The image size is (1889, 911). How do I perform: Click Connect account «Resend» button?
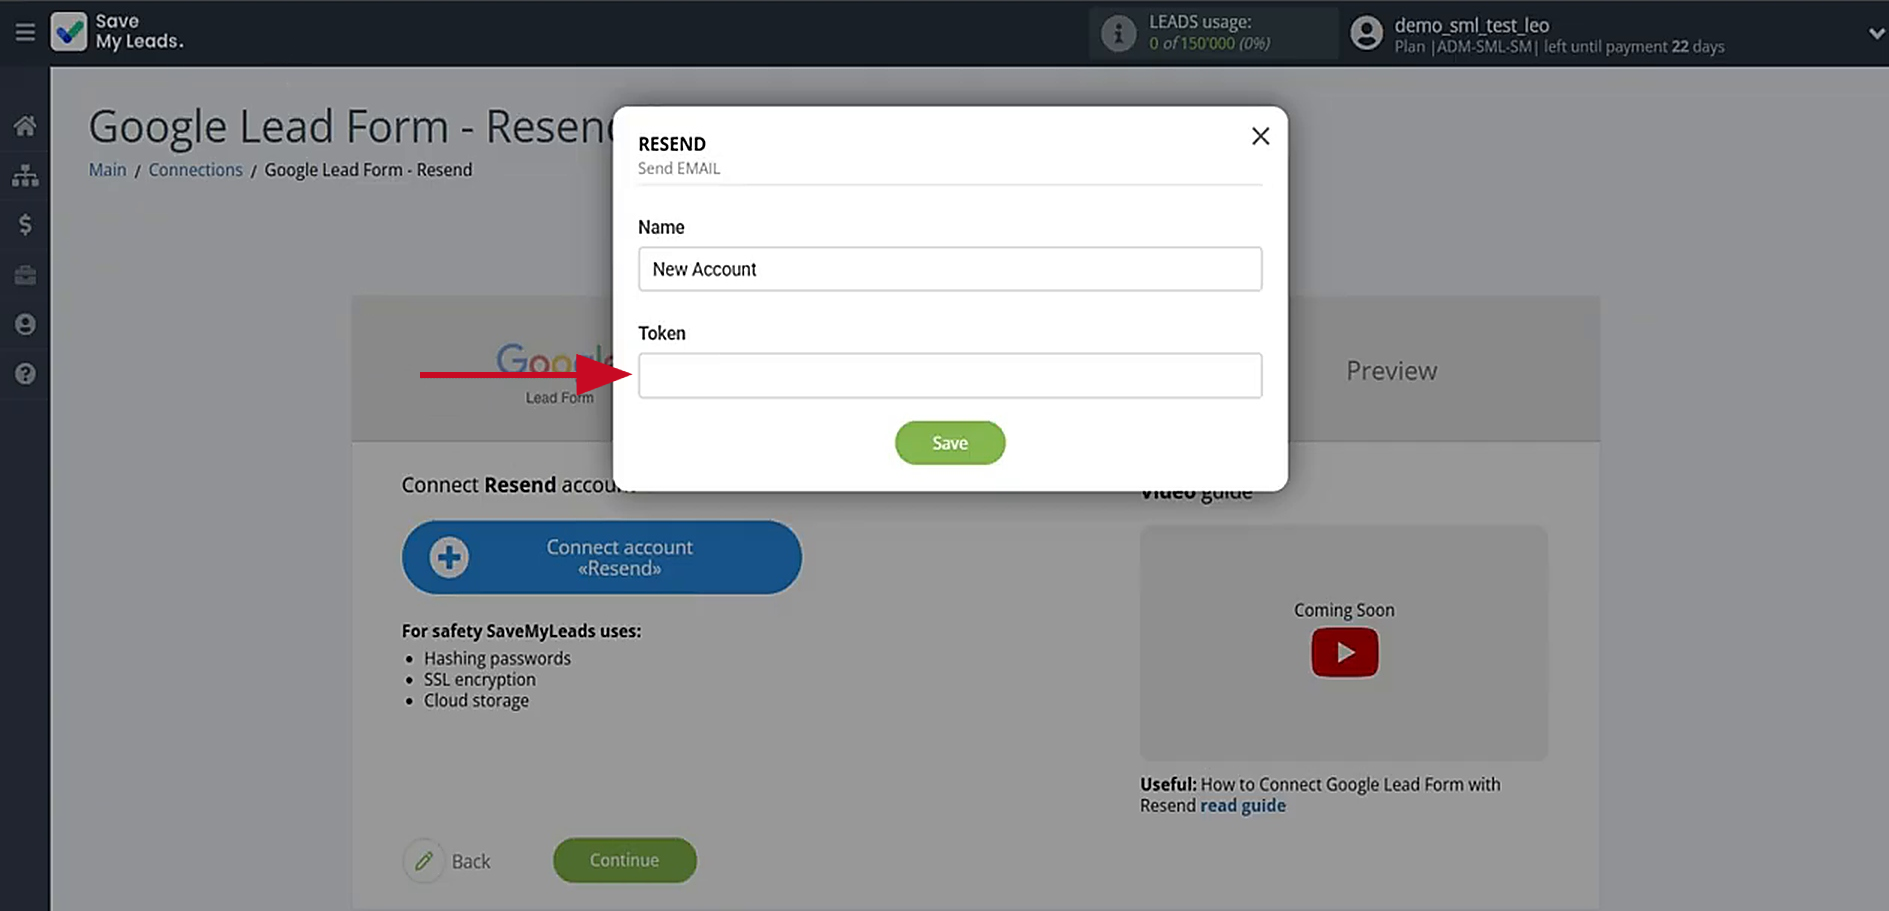point(602,557)
